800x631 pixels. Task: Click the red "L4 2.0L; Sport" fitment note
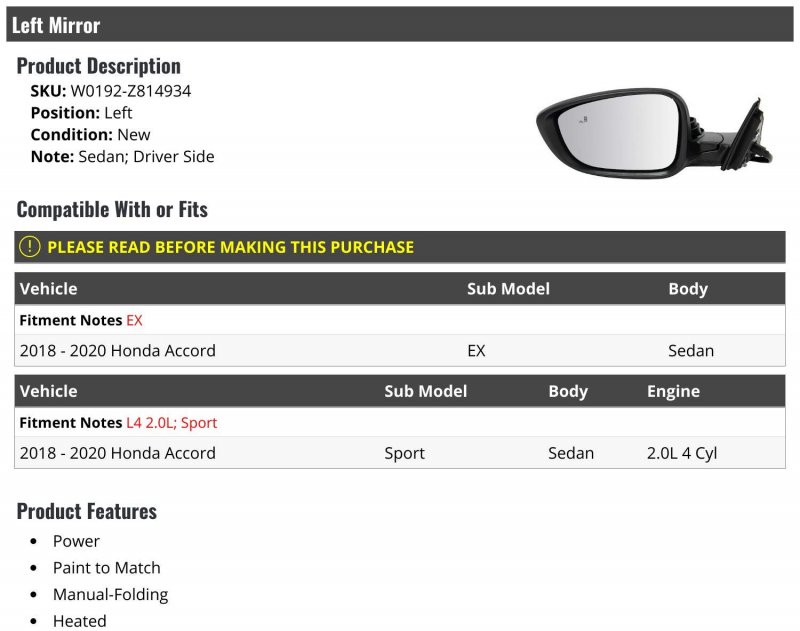coord(171,423)
